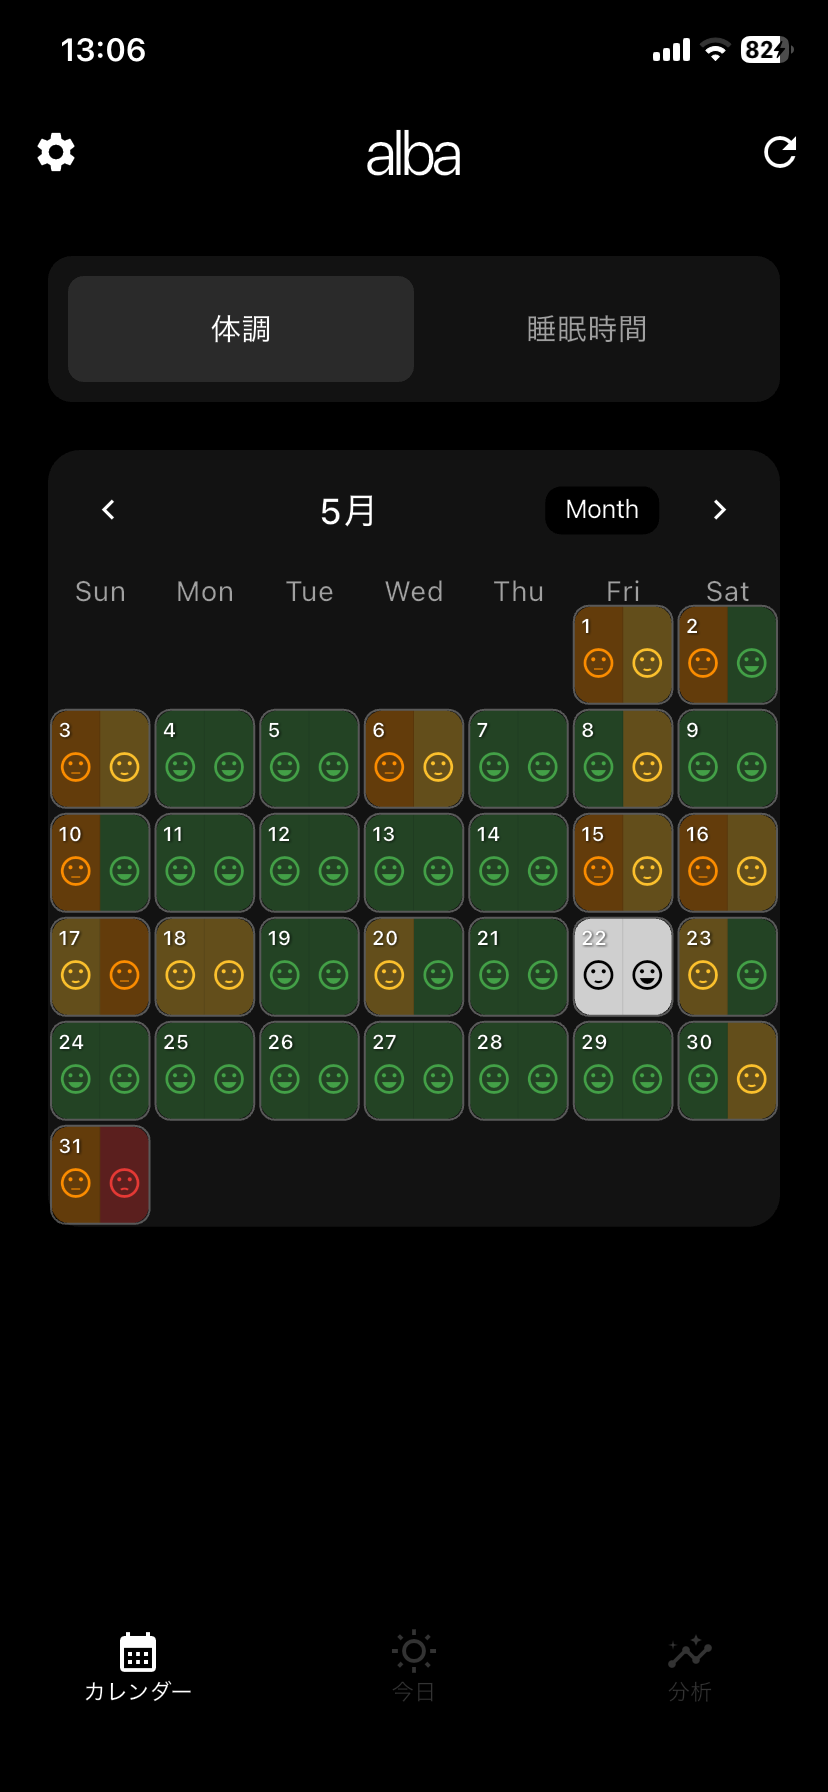Screen dimensions: 828x1792
Task: Go to previous month with left chevron
Action: [108, 510]
